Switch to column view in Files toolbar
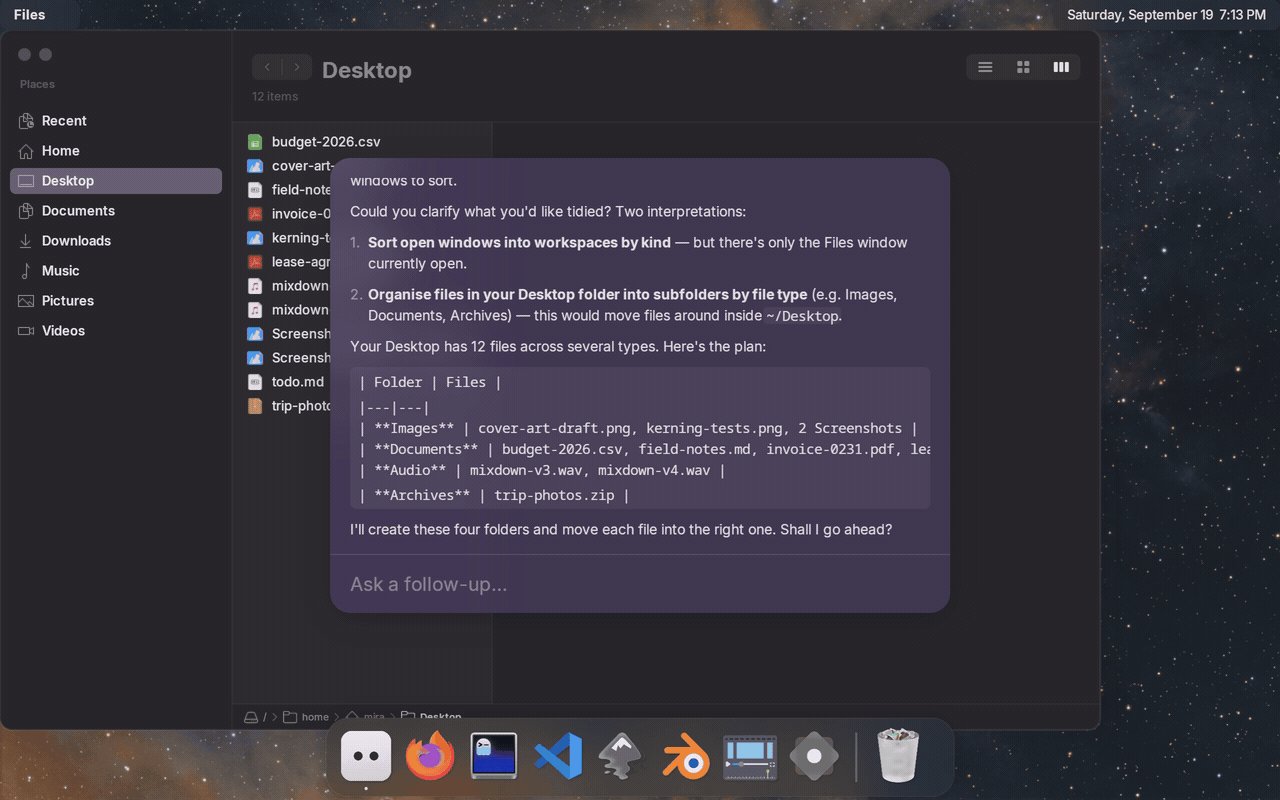1280x800 pixels. (1061, 67)
